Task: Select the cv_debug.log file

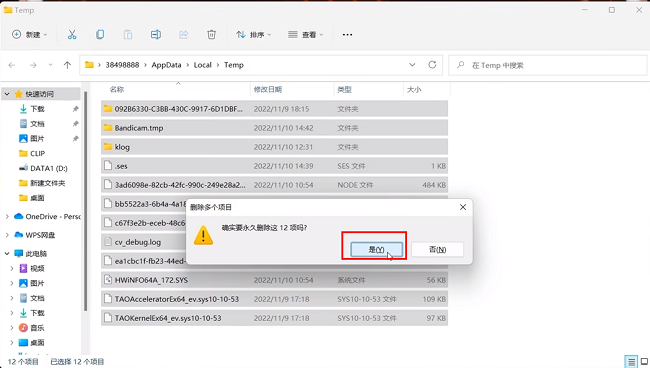Action: point(143,242)
